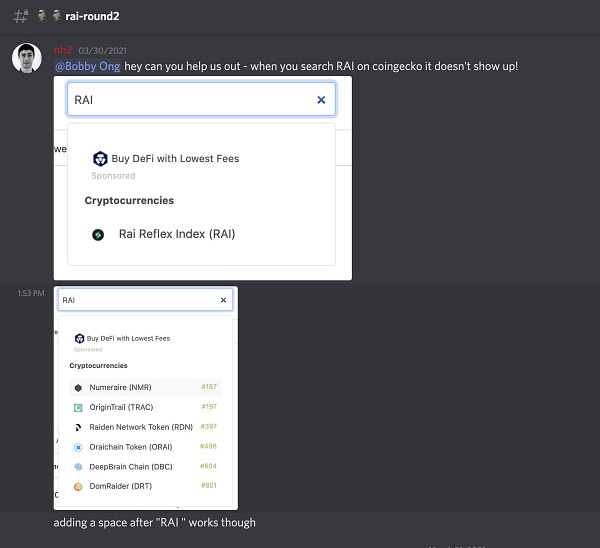Clear the small RAI search box with X
This screenshot has height=548, width=600.
[x=223, y=300]
